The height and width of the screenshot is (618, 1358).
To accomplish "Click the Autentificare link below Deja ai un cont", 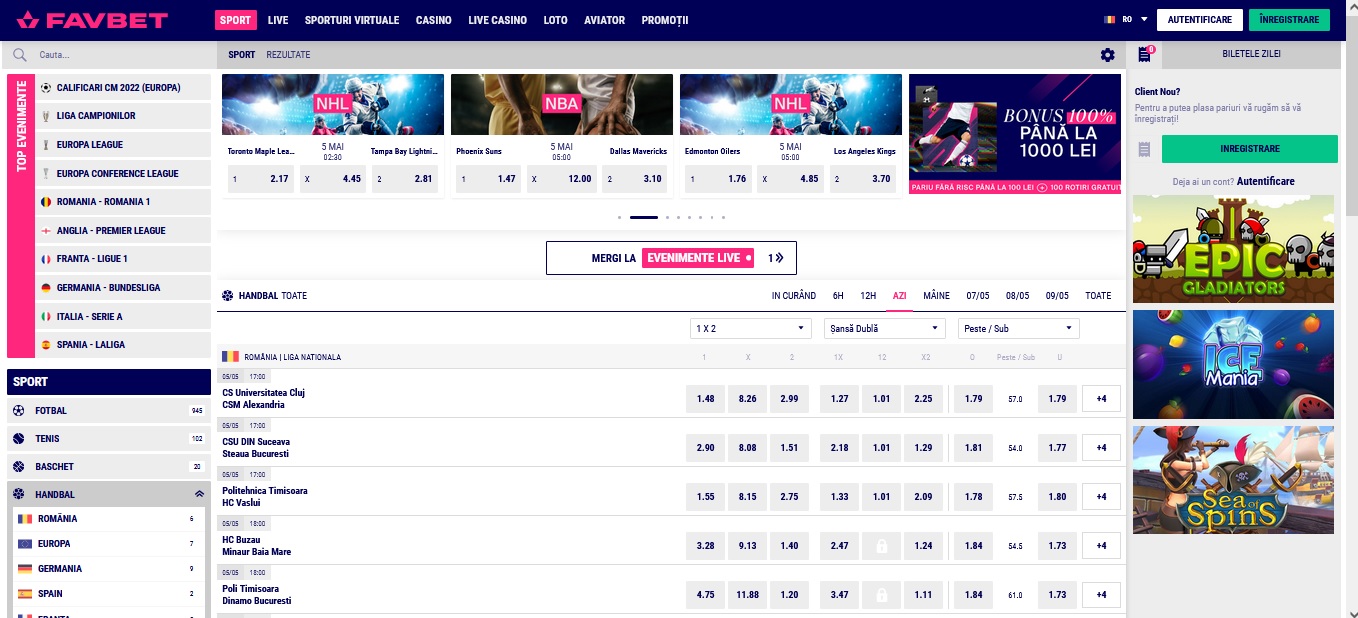I will click(1265, 181).
